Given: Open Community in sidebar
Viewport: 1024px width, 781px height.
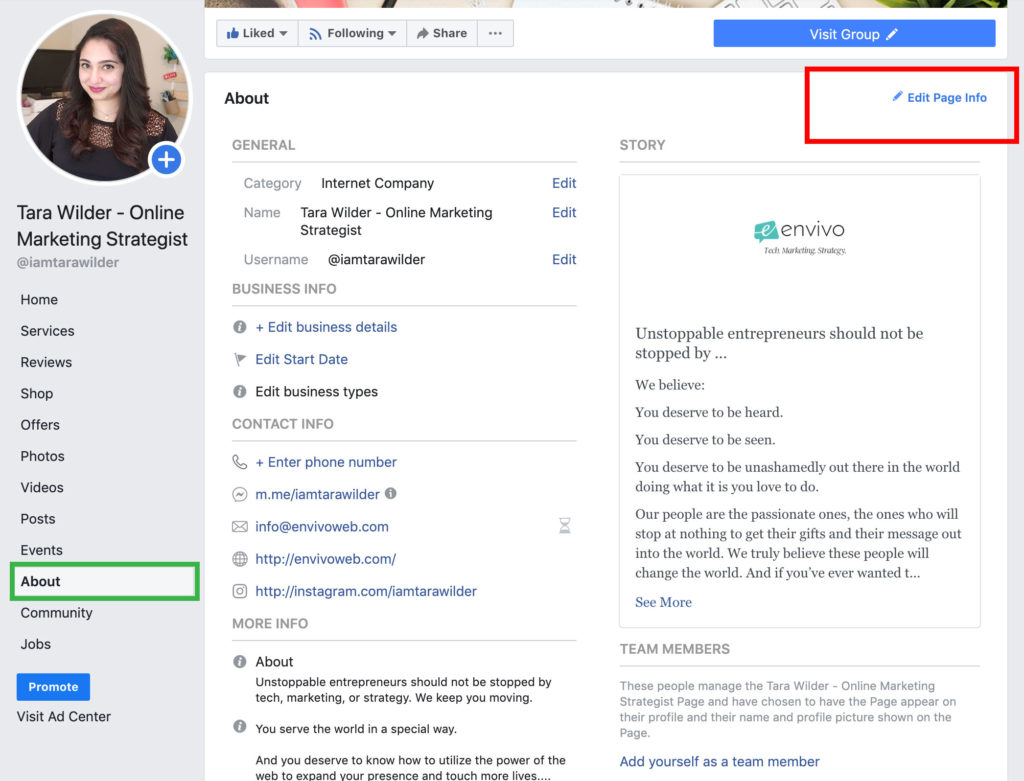Looking at the screenshot, I should [56, 613].
